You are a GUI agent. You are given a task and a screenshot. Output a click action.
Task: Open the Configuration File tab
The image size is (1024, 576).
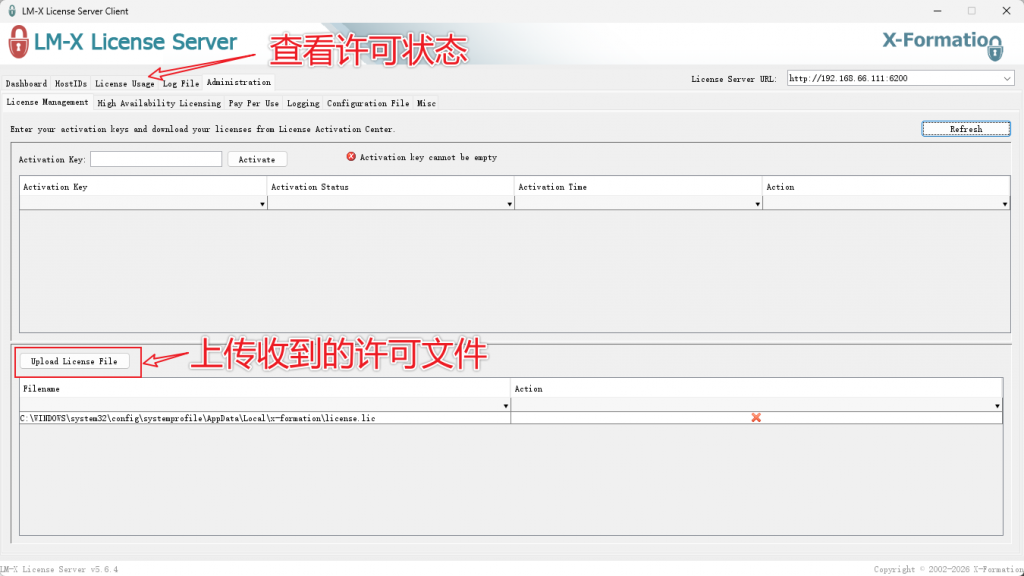click(368, 103)
